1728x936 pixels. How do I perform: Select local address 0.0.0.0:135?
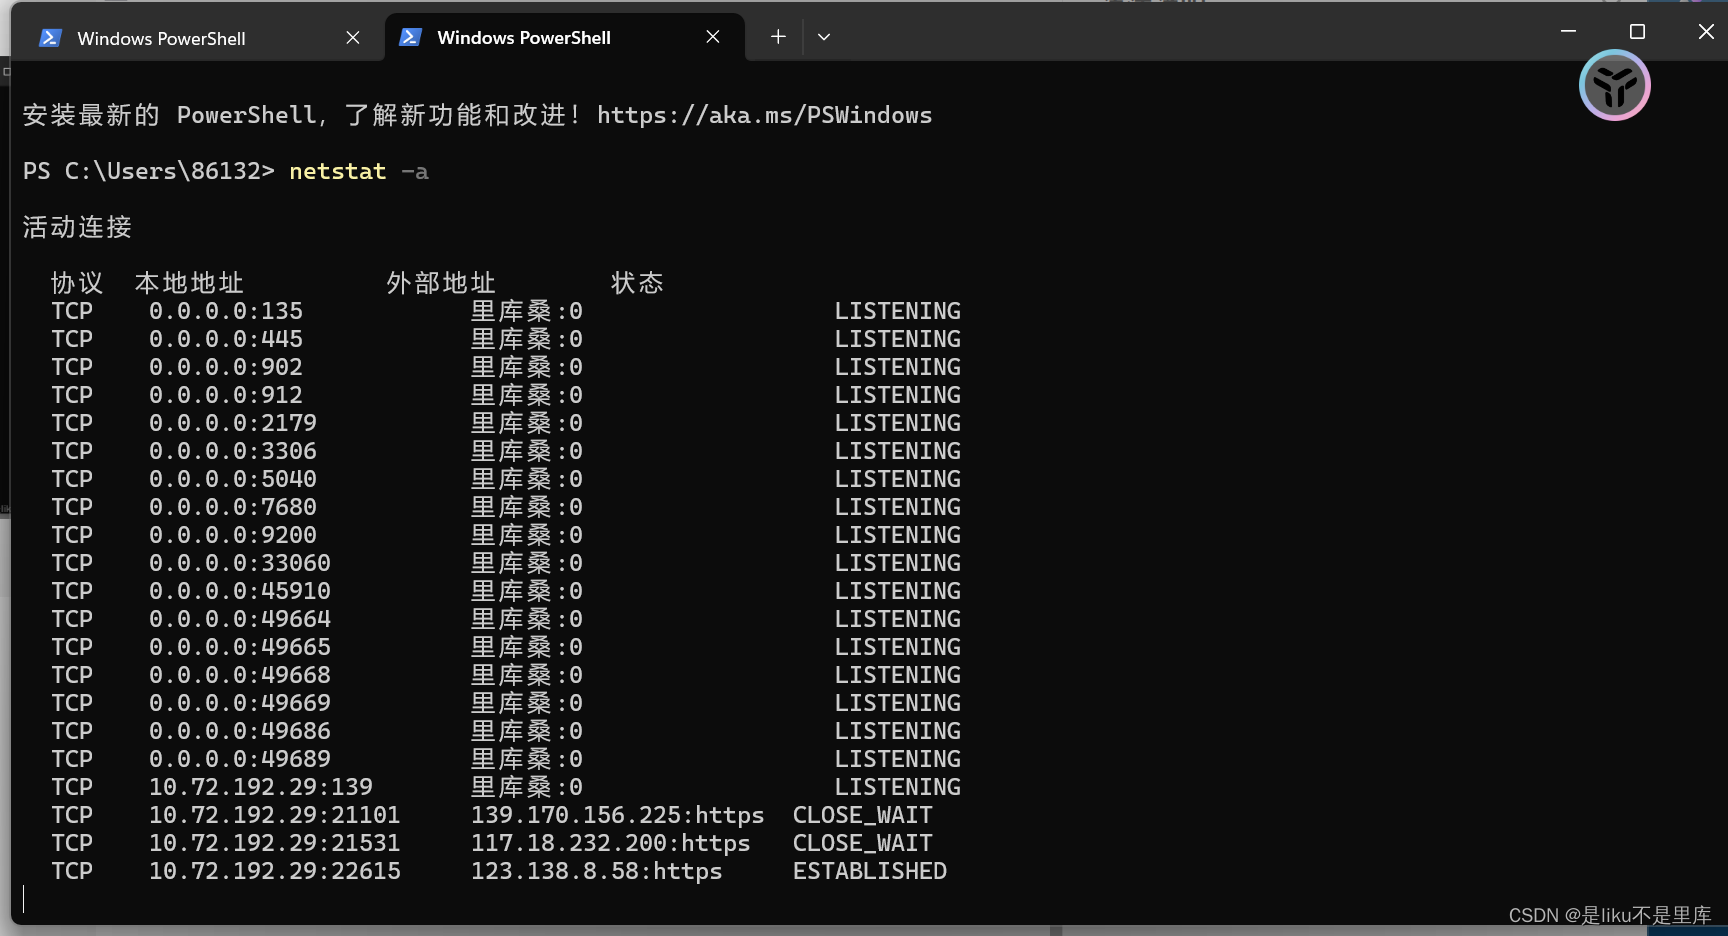click(226, 312)
